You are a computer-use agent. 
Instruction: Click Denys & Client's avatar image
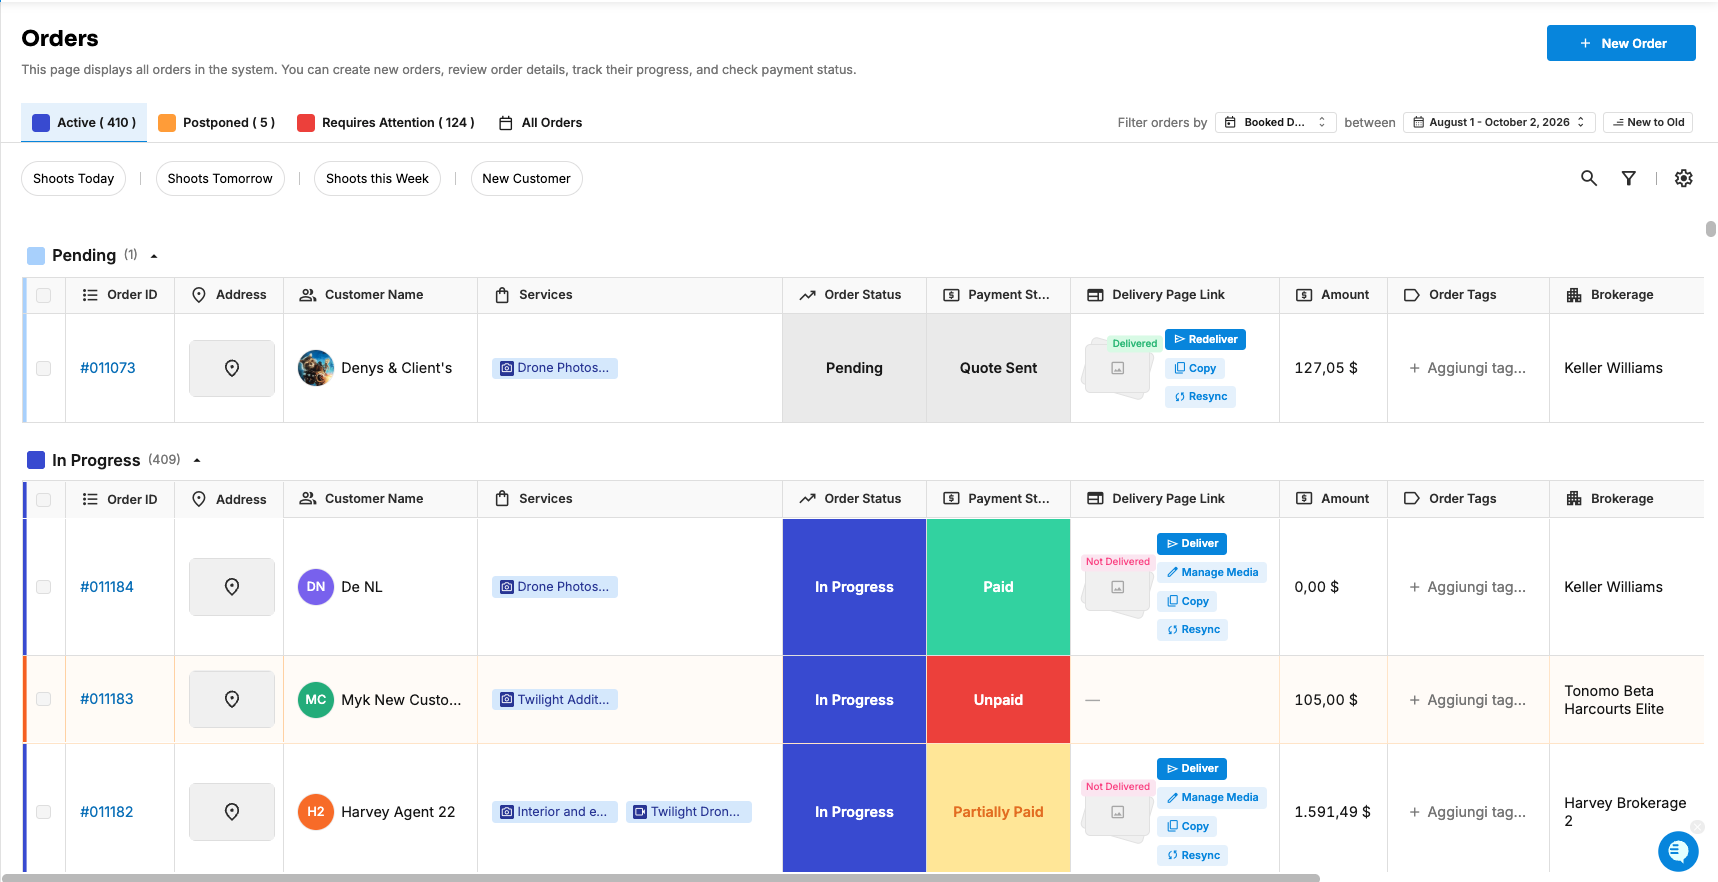click(x=316, y=368)
